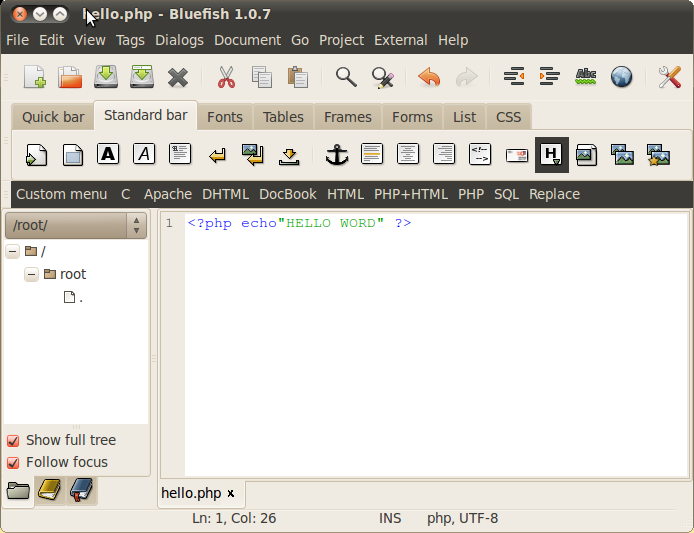Toggle the Follow focus checkbox
The height and width of the screenshot is (533, 694).
(x=13, y=463)
